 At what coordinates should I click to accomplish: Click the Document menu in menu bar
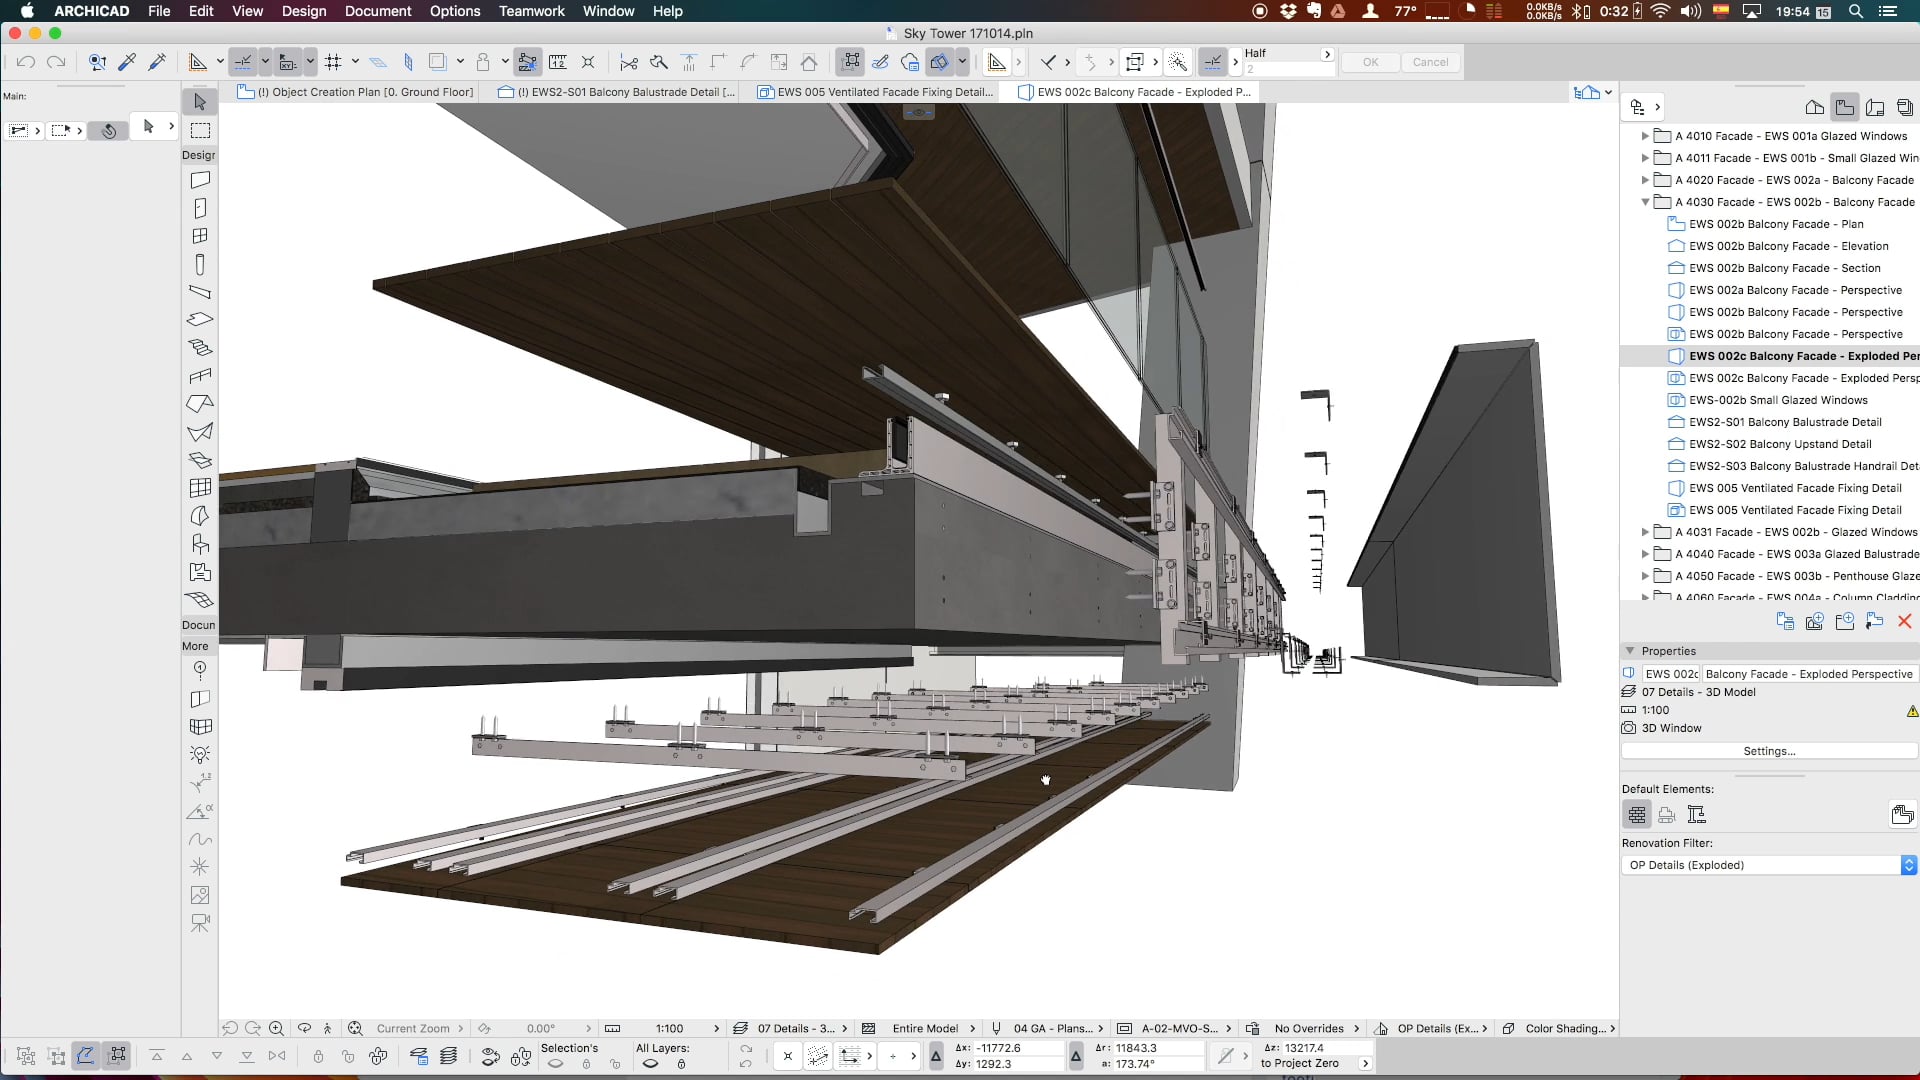coord(378,11)
